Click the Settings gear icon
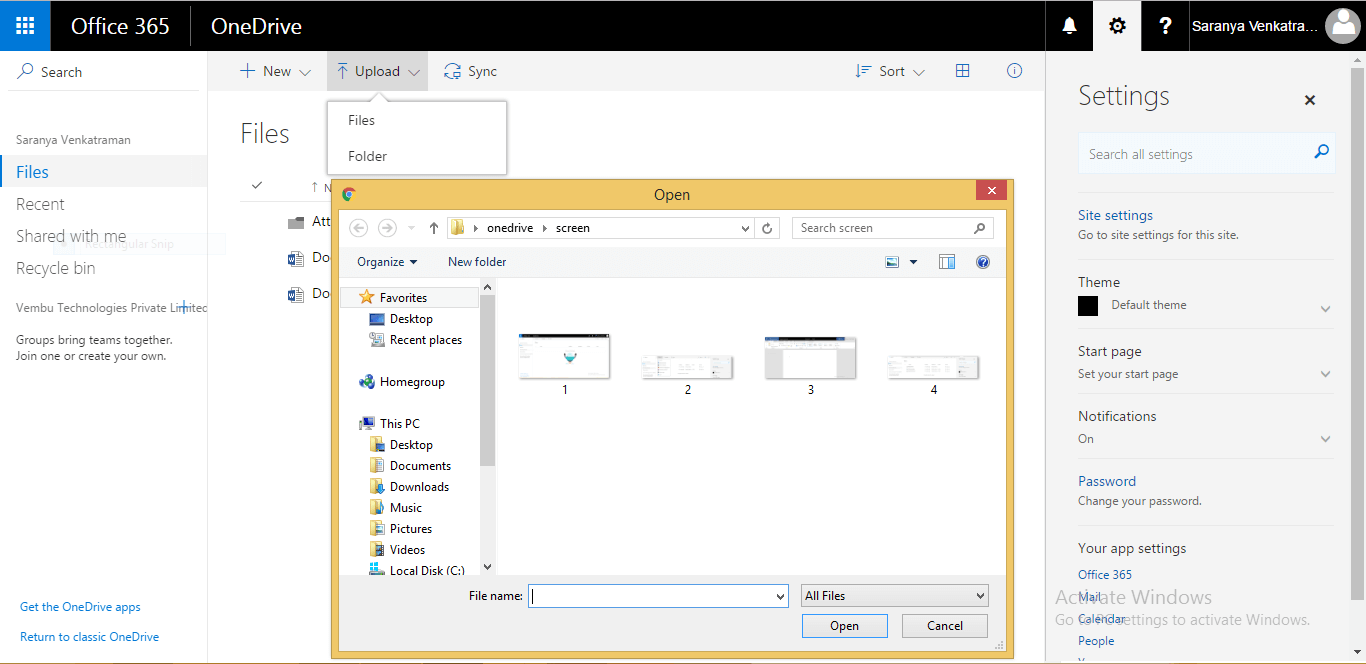Viewport: 1366px width, 664px height. (1117, 26)
